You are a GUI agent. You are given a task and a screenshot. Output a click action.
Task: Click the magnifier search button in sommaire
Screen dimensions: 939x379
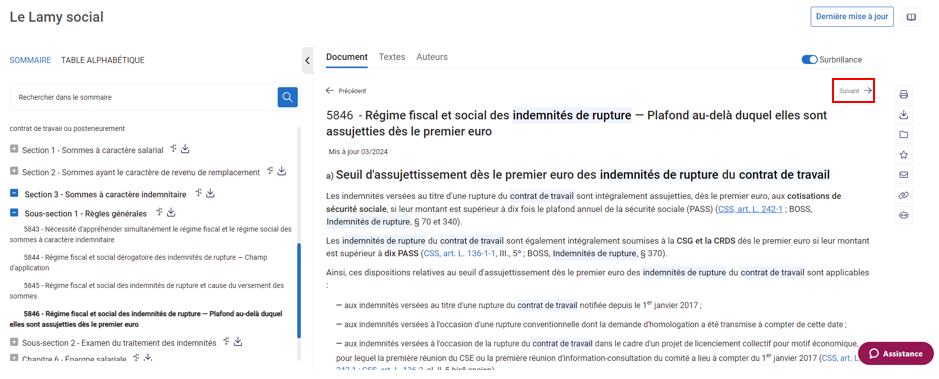coord(287,97)
